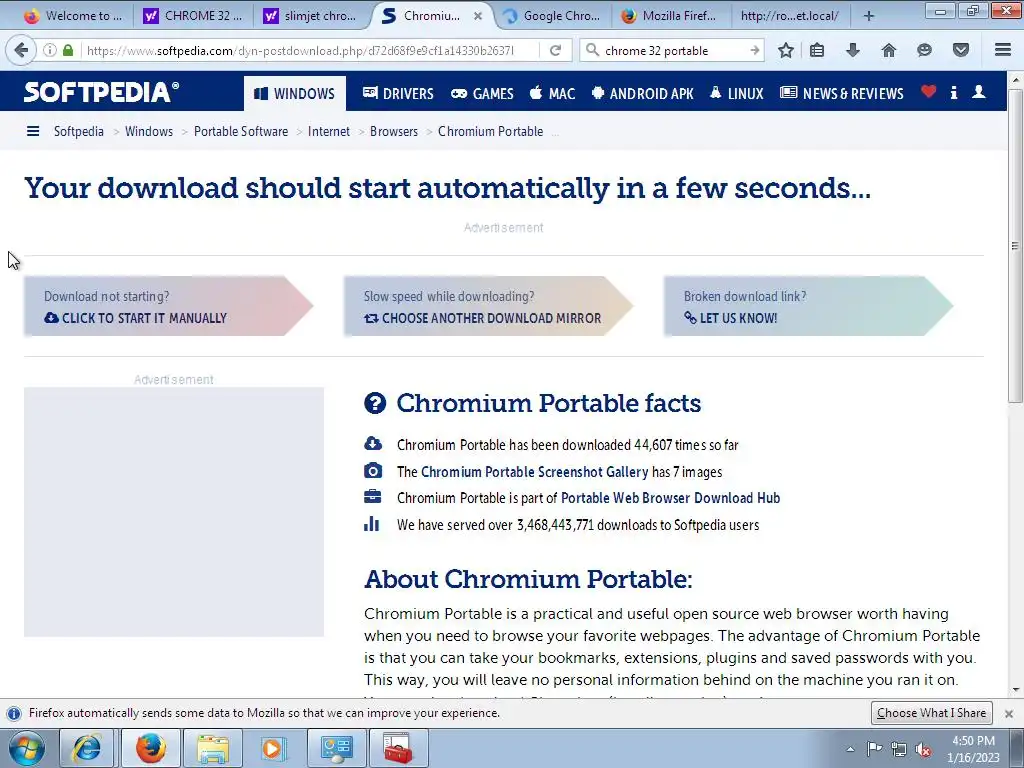Click the red toolbox taskbar icon

[398, 748]
